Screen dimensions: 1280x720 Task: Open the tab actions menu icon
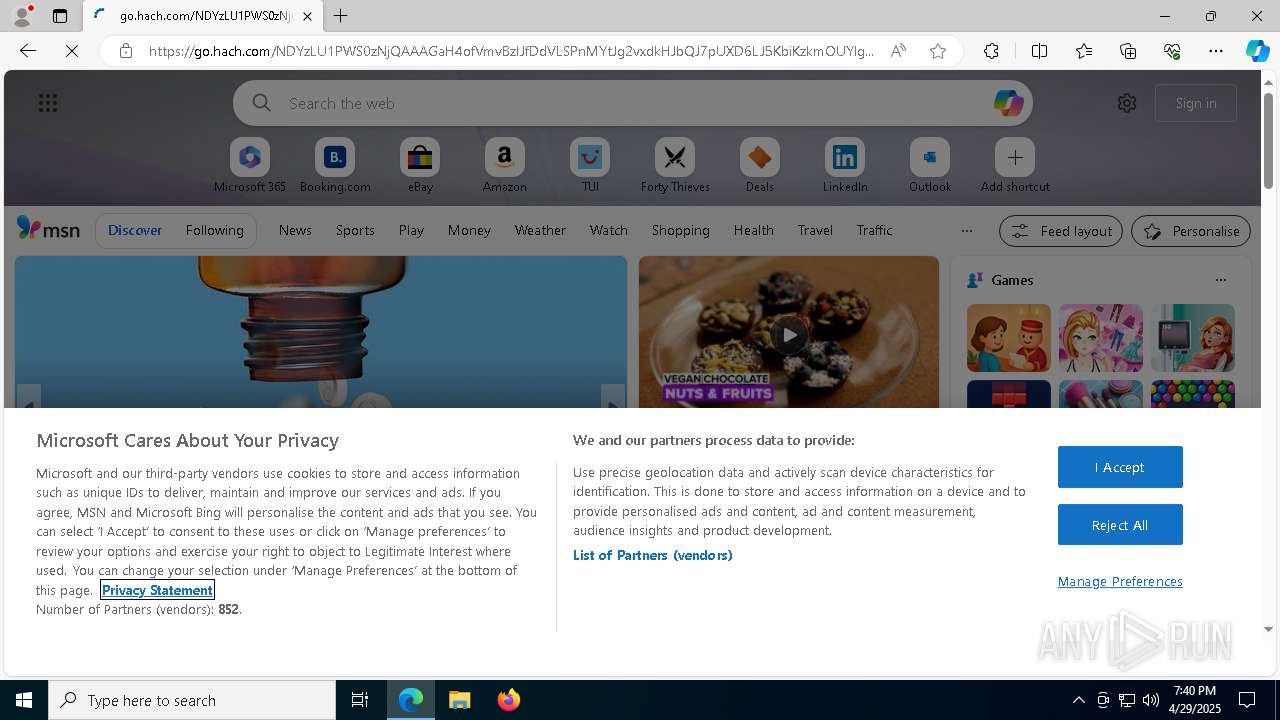click(60, 16)
